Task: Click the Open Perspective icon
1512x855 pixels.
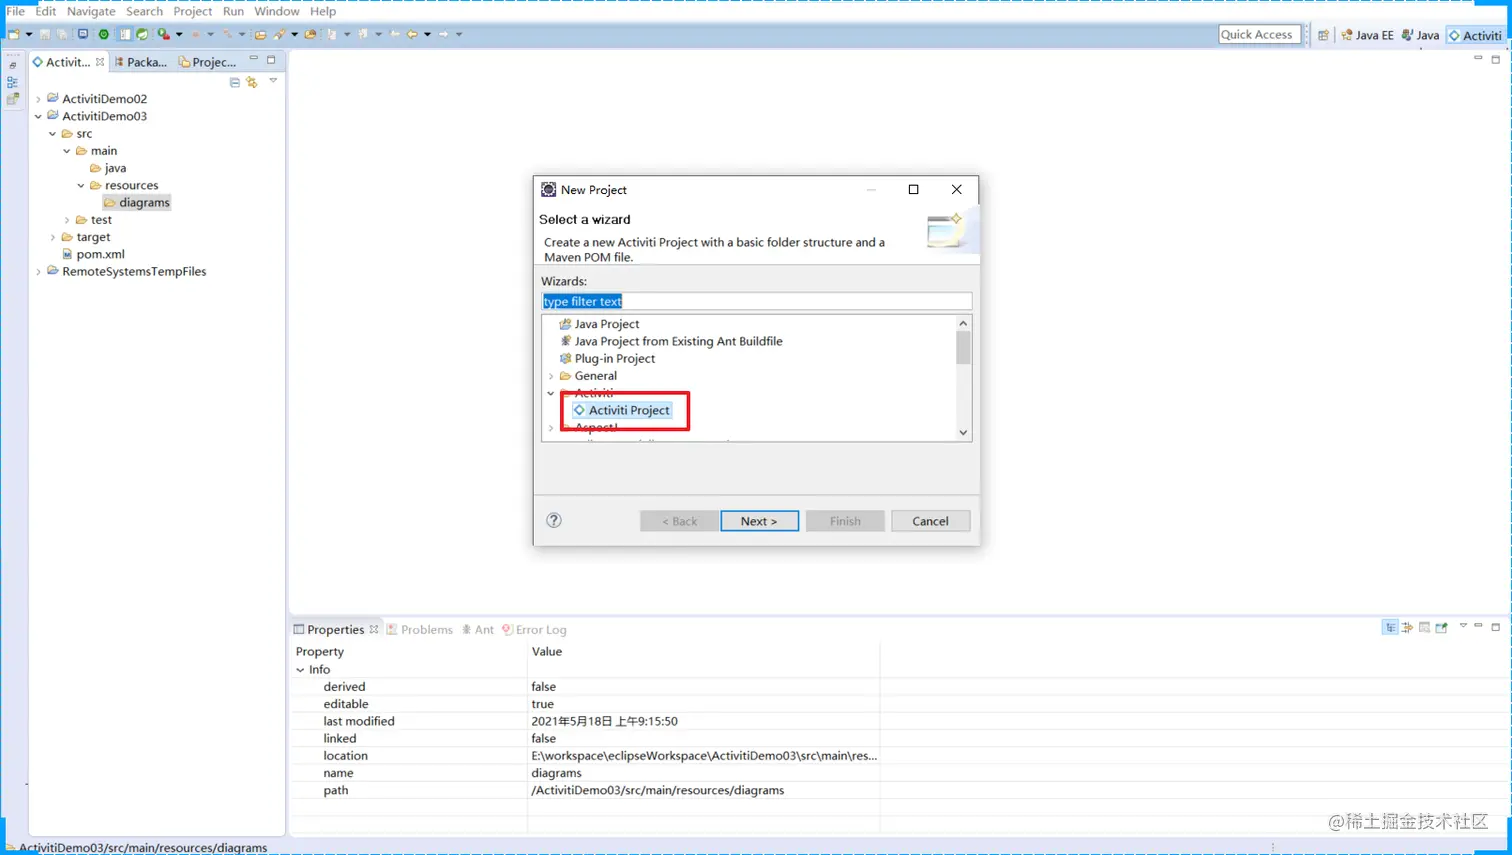Action: pos(1323,35)
